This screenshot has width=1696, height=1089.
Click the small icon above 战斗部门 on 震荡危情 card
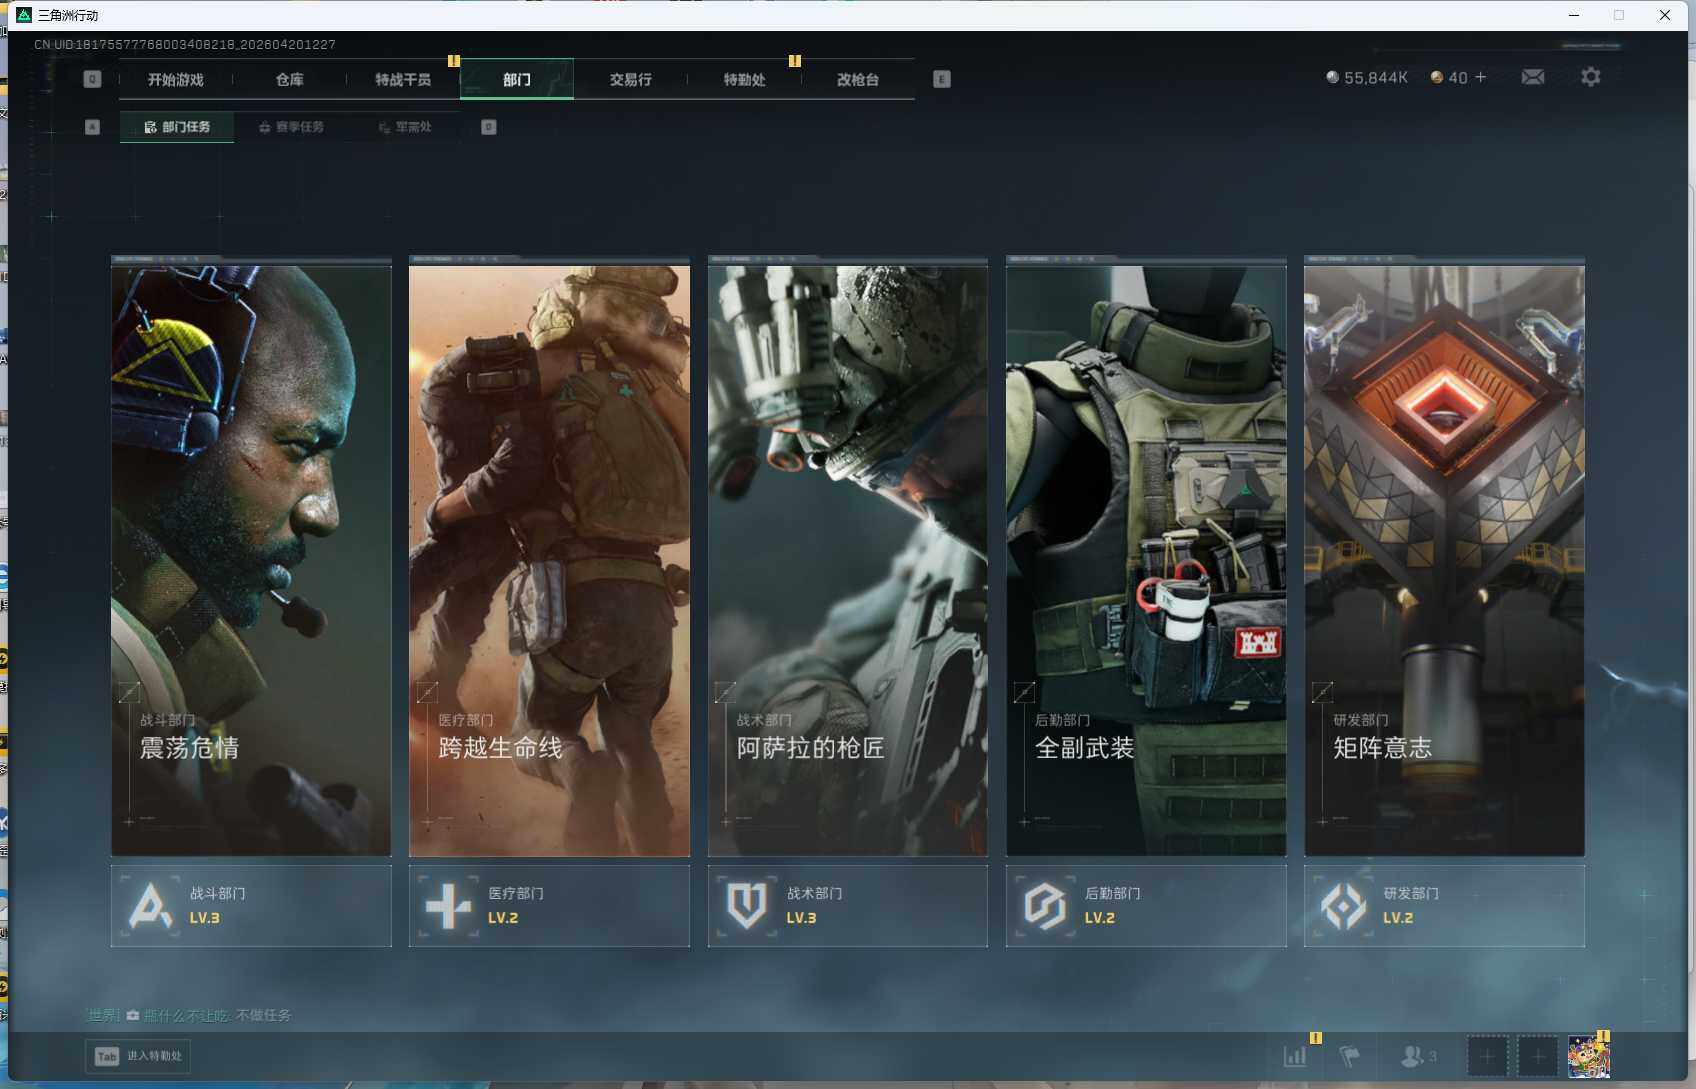[129, 692]
